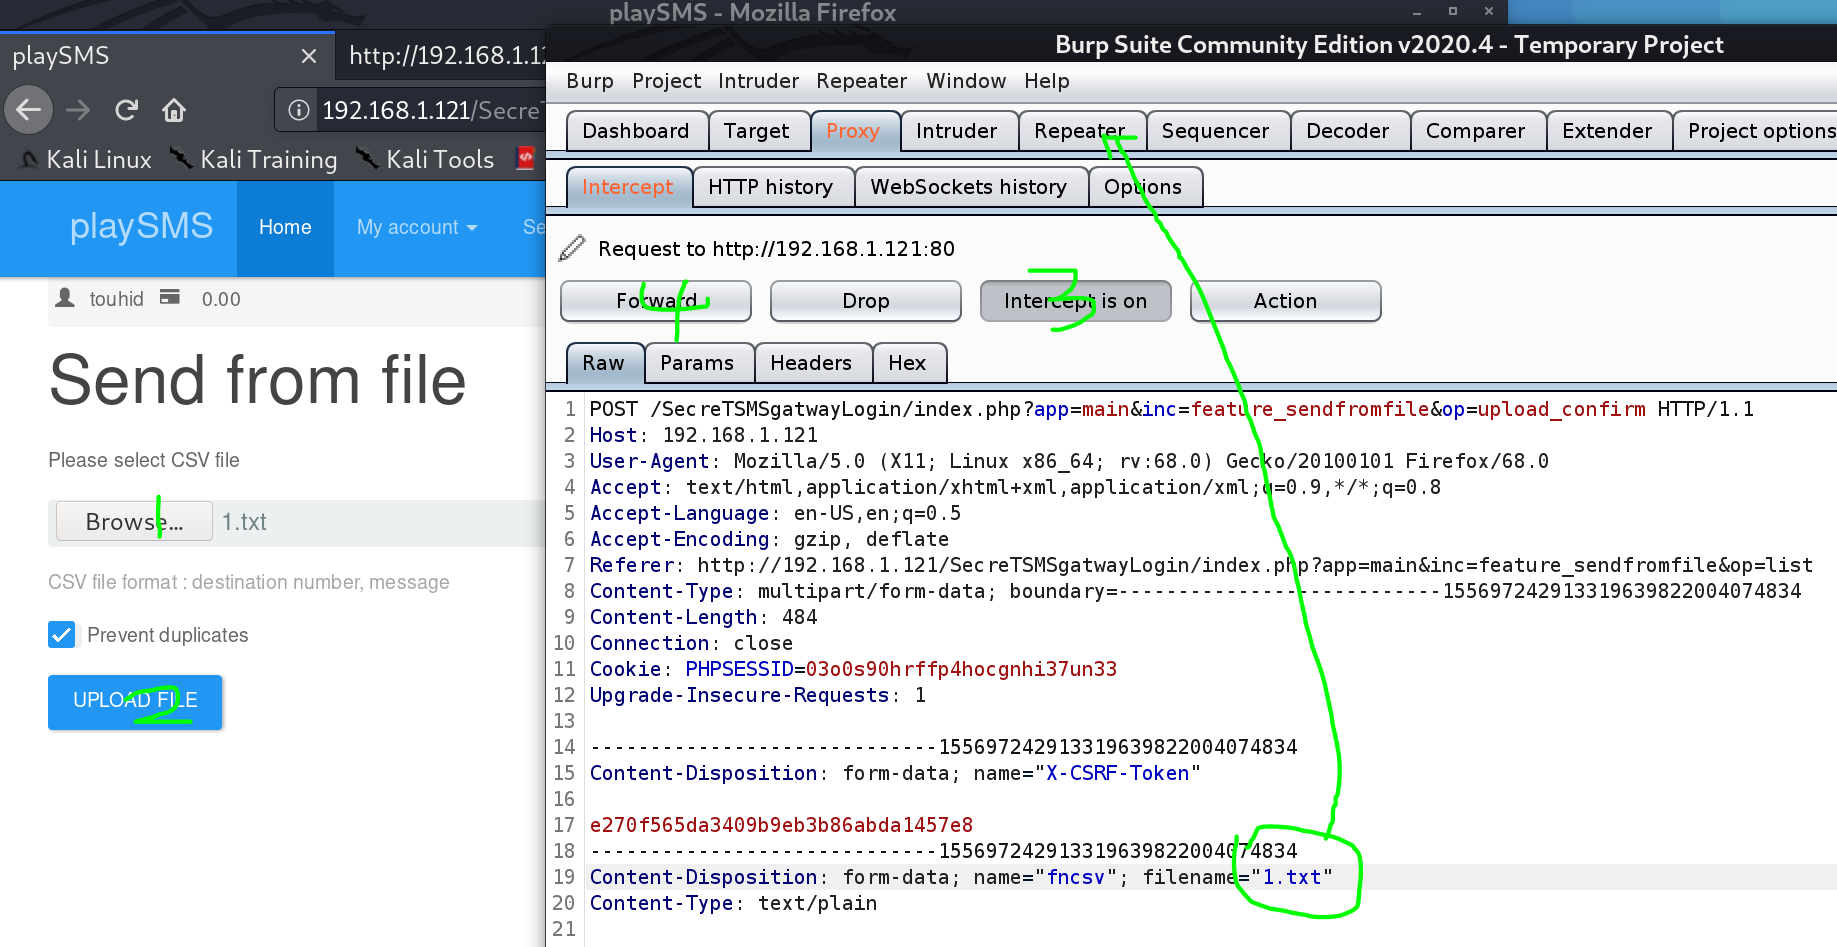Open the Intruder menu in menu bar
The width and height of the screenshot is (1837, 947).
(x=758, y=81)
